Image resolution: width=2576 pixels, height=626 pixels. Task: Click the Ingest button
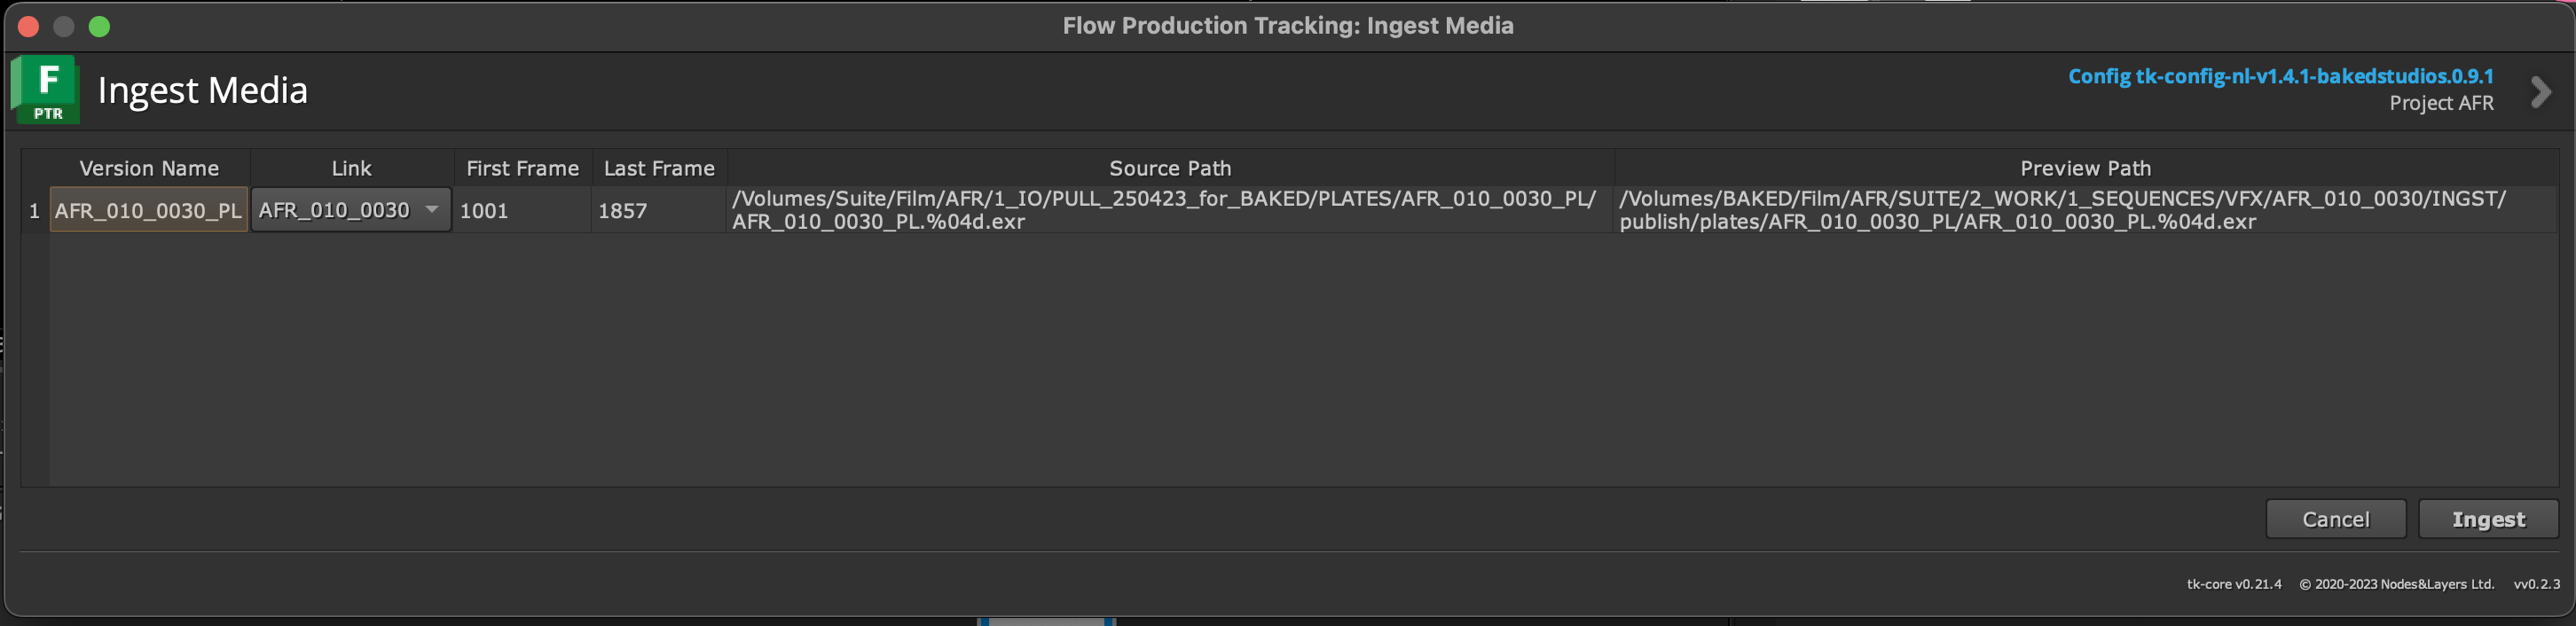coord(2487,519)
